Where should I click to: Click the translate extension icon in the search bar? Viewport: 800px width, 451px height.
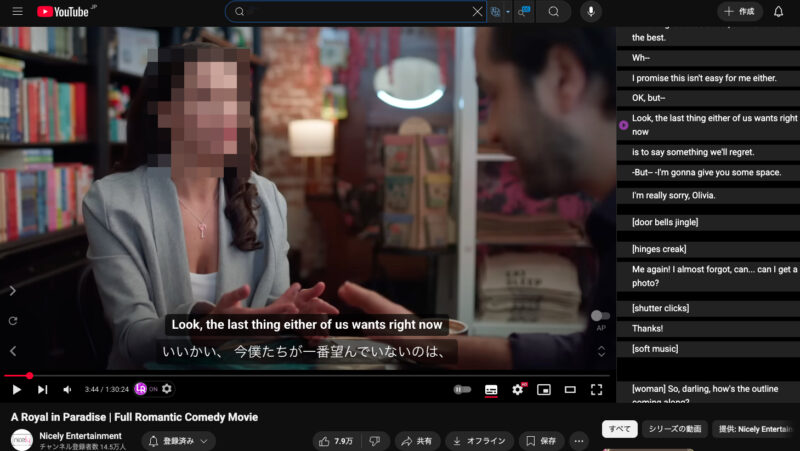point(495,11)
